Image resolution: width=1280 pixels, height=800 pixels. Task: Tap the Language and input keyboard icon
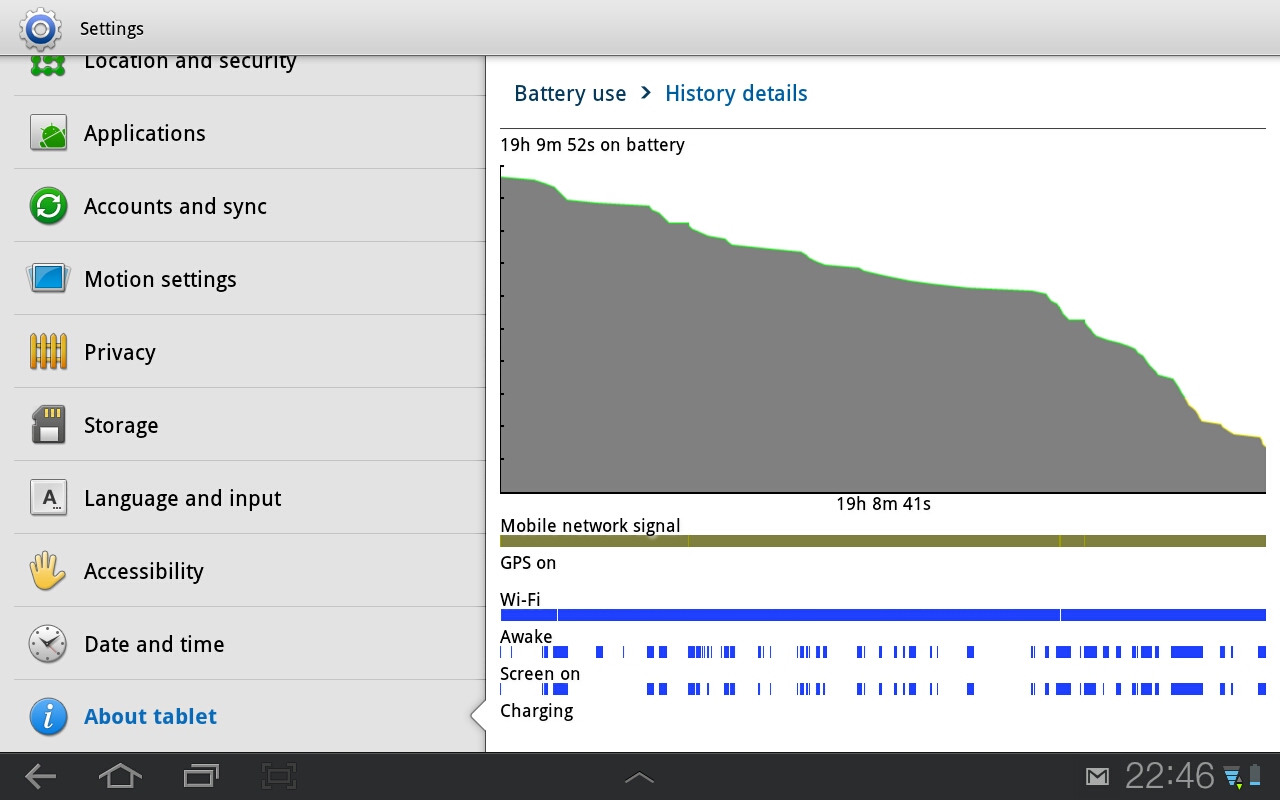point(49,498)
